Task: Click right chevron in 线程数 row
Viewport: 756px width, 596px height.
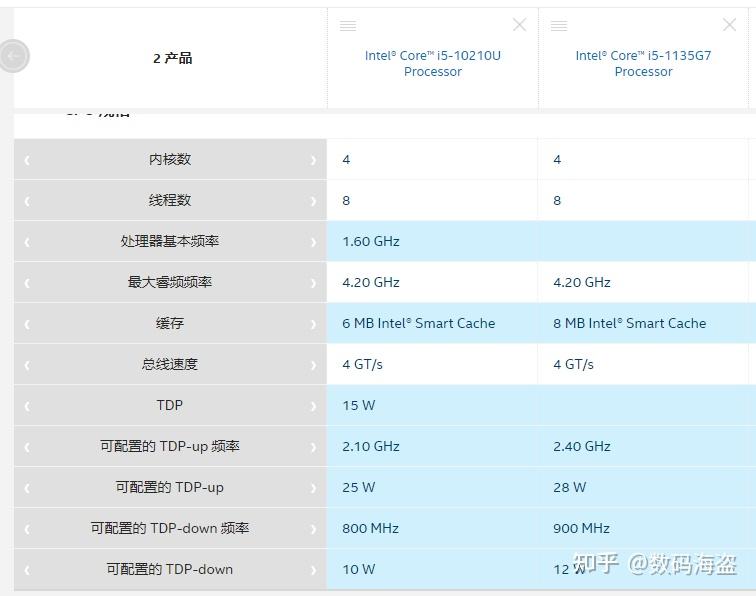Action: pyautogui.click(x=313, y=201)
